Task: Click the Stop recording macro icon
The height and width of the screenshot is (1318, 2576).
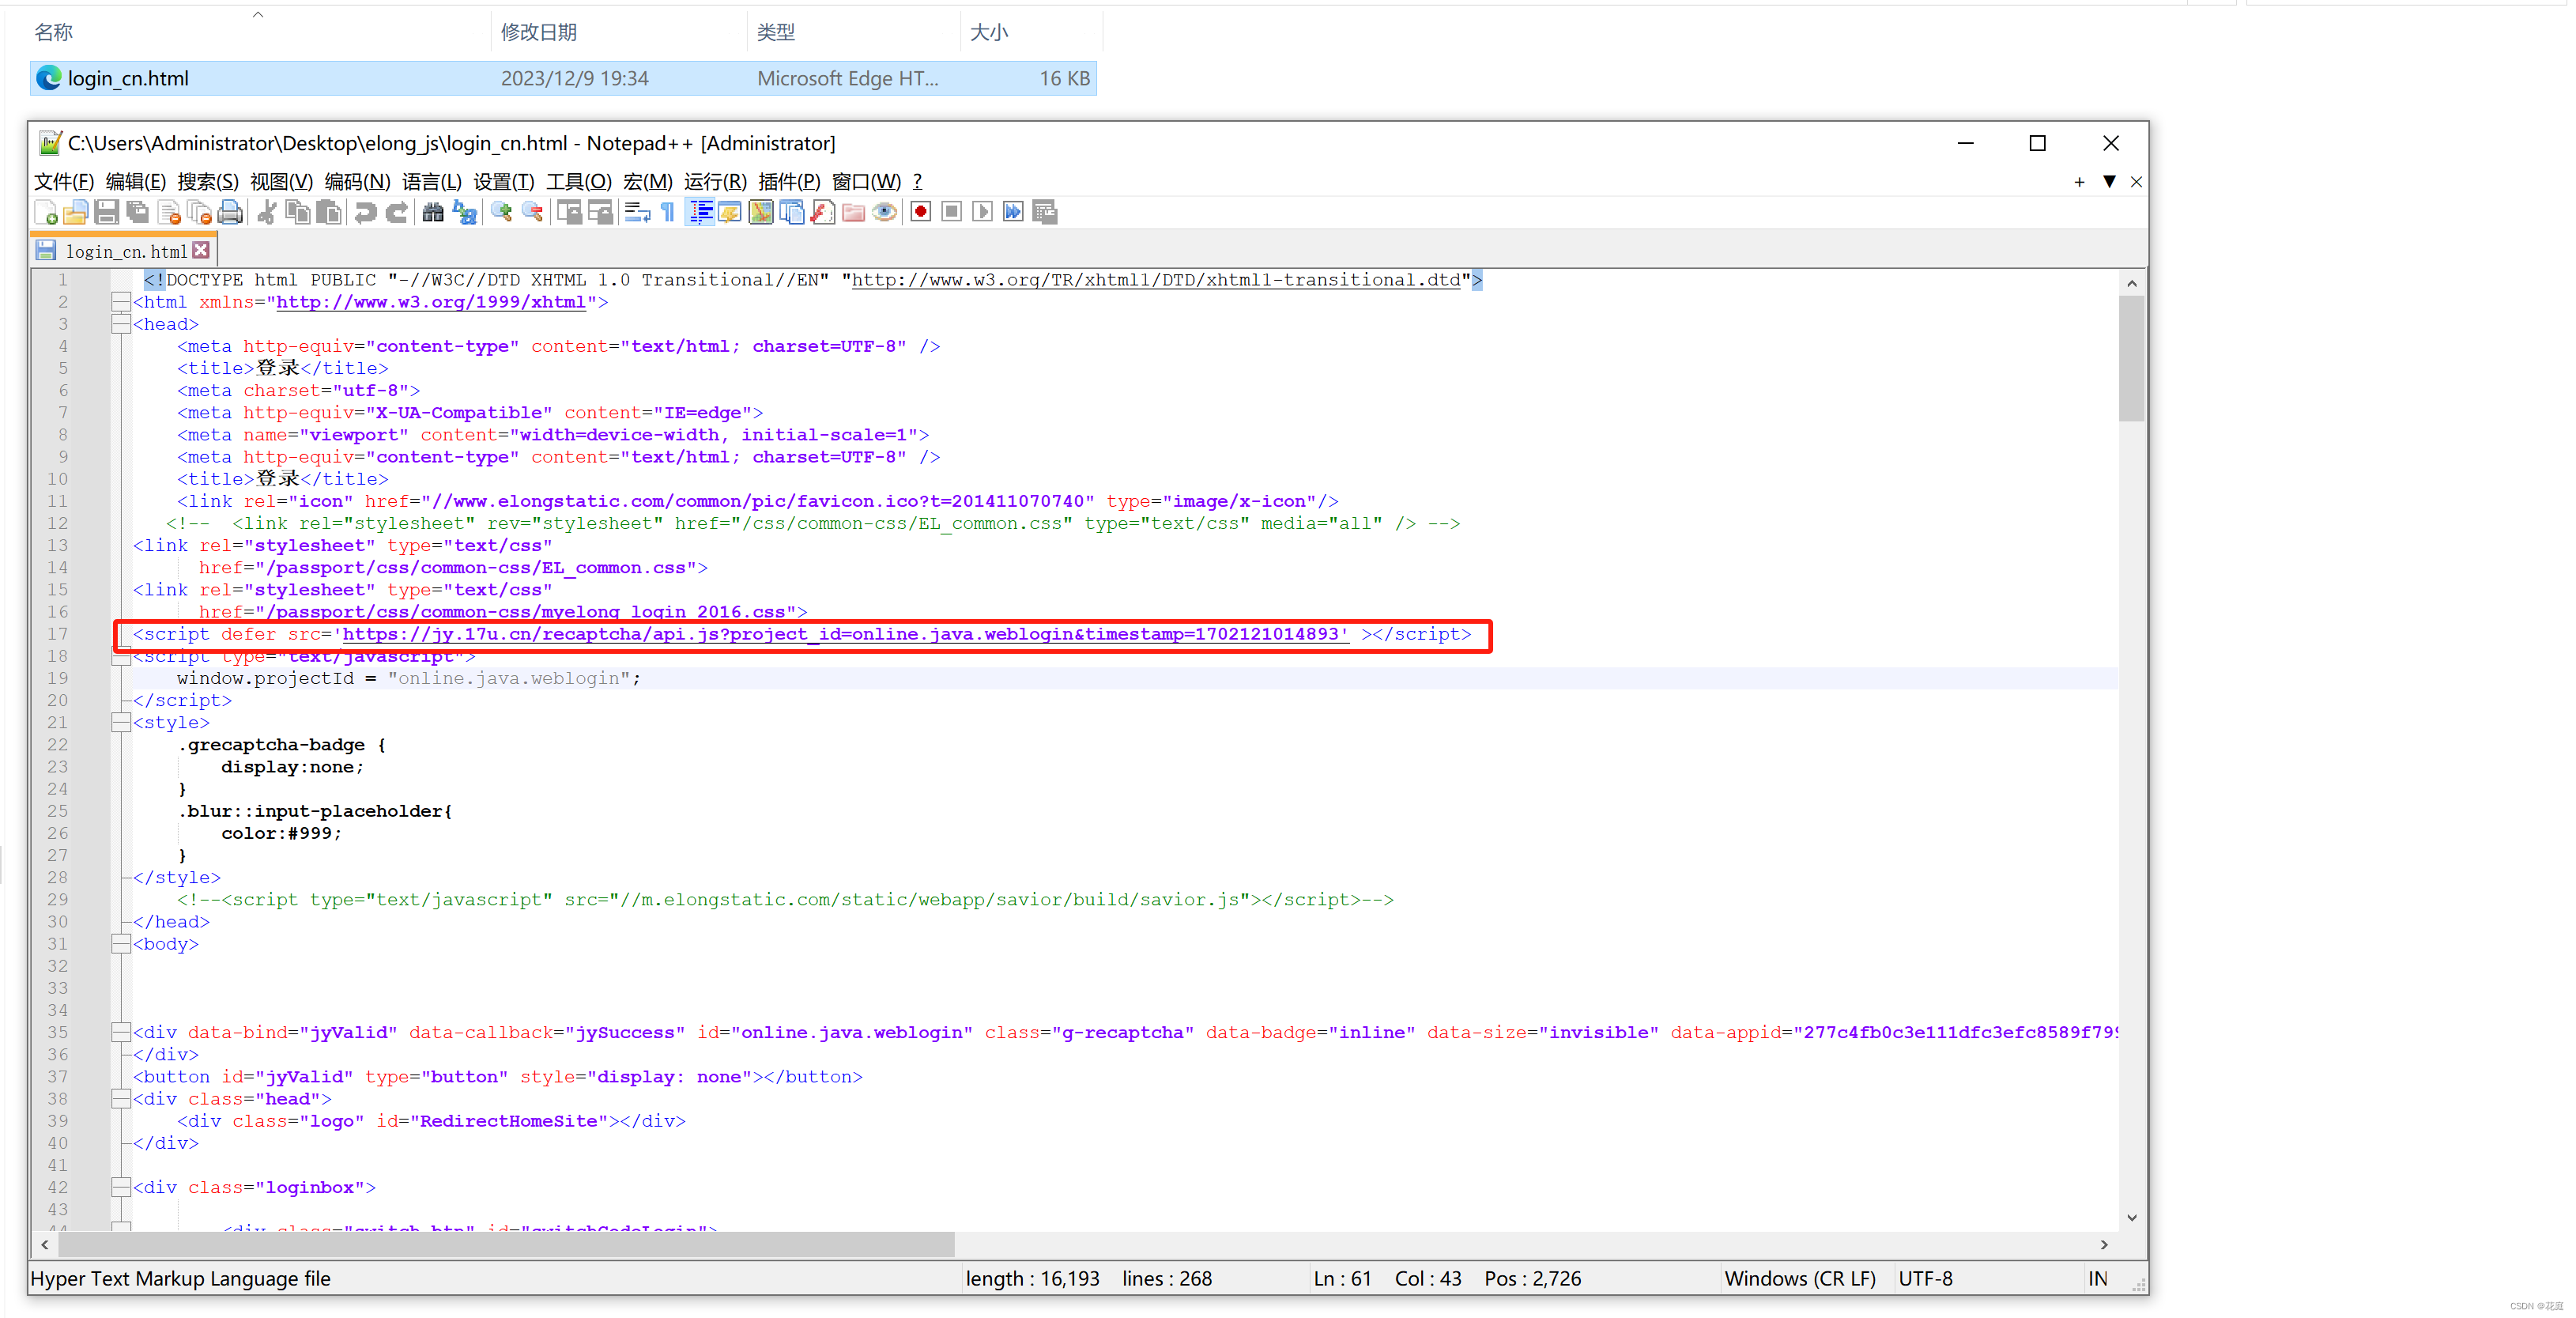Action: pyautogui.click(x=952, y=212)
